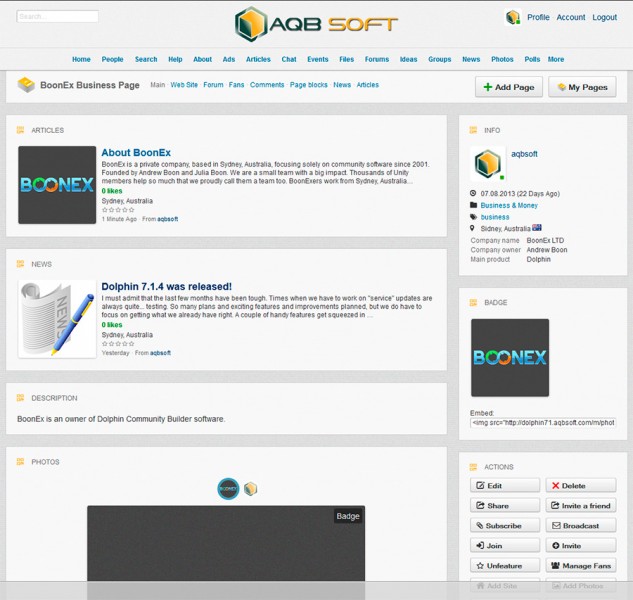Open the Groups menu item

pos(440,59)
